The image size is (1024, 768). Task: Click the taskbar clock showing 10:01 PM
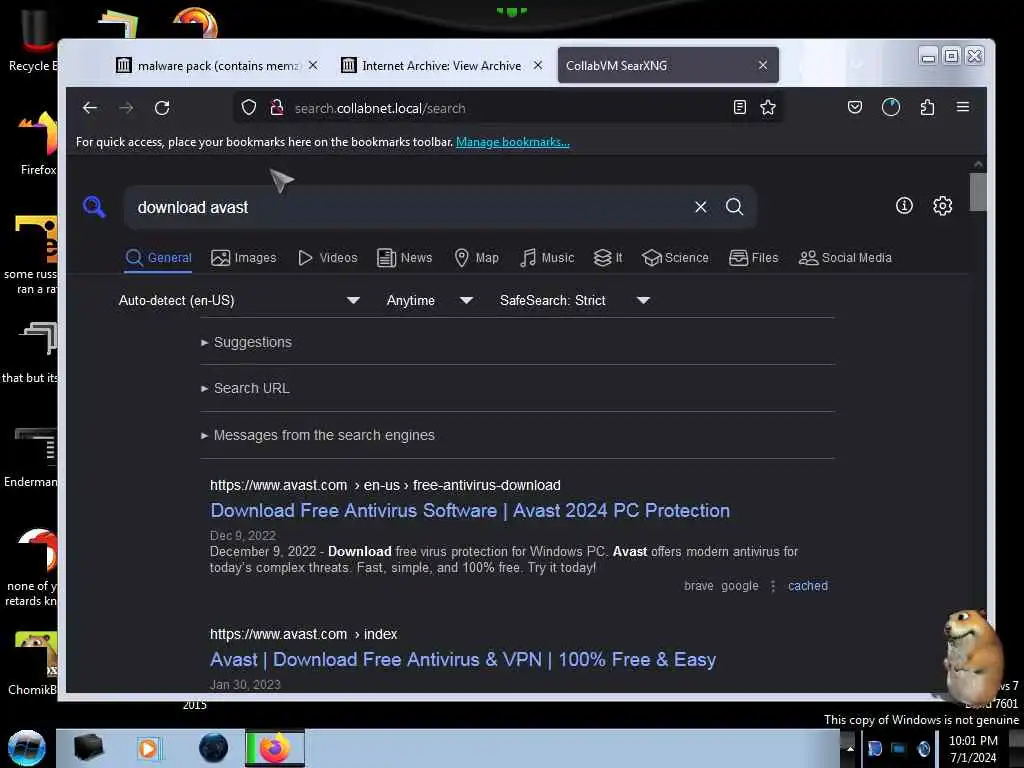[973, 749]
